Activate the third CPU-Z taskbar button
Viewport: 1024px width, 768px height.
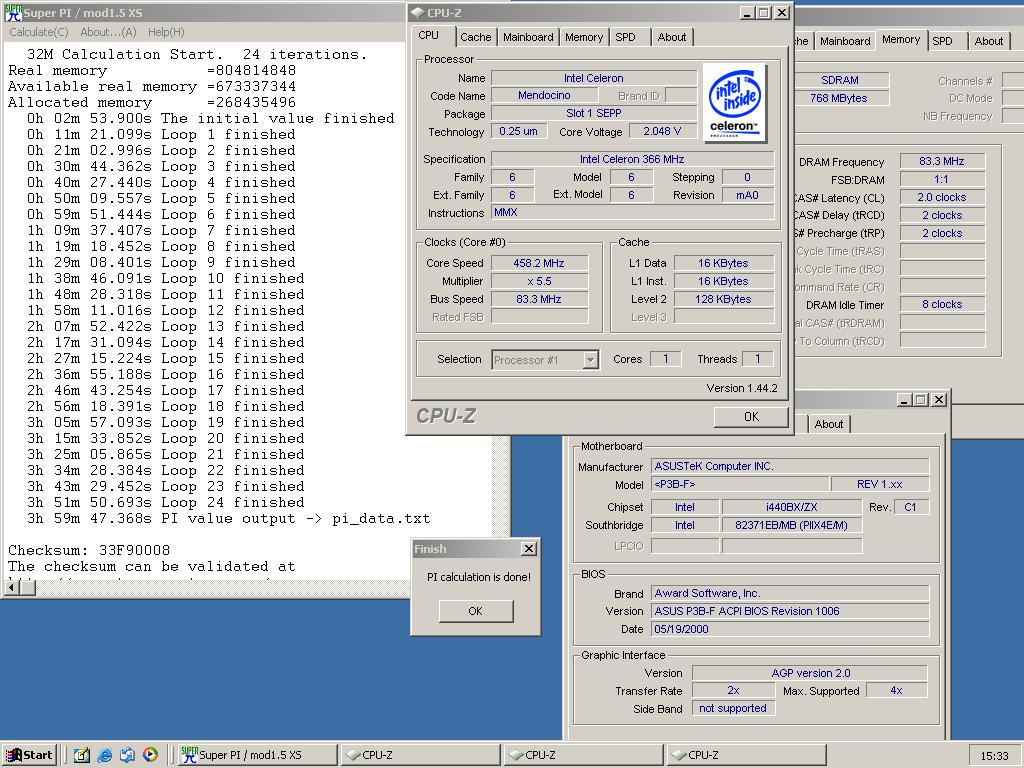(746, 755)
